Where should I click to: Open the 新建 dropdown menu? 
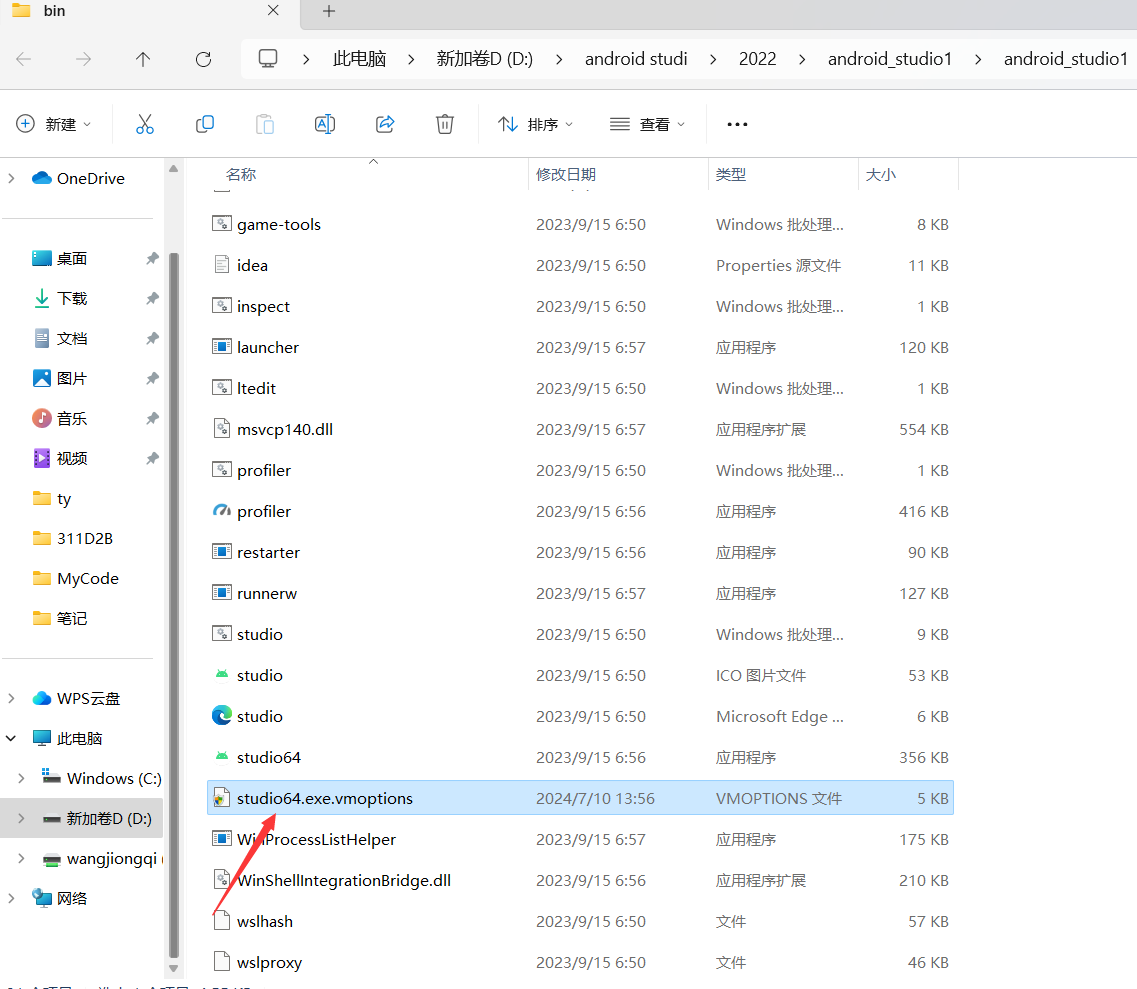click(54, 124)
